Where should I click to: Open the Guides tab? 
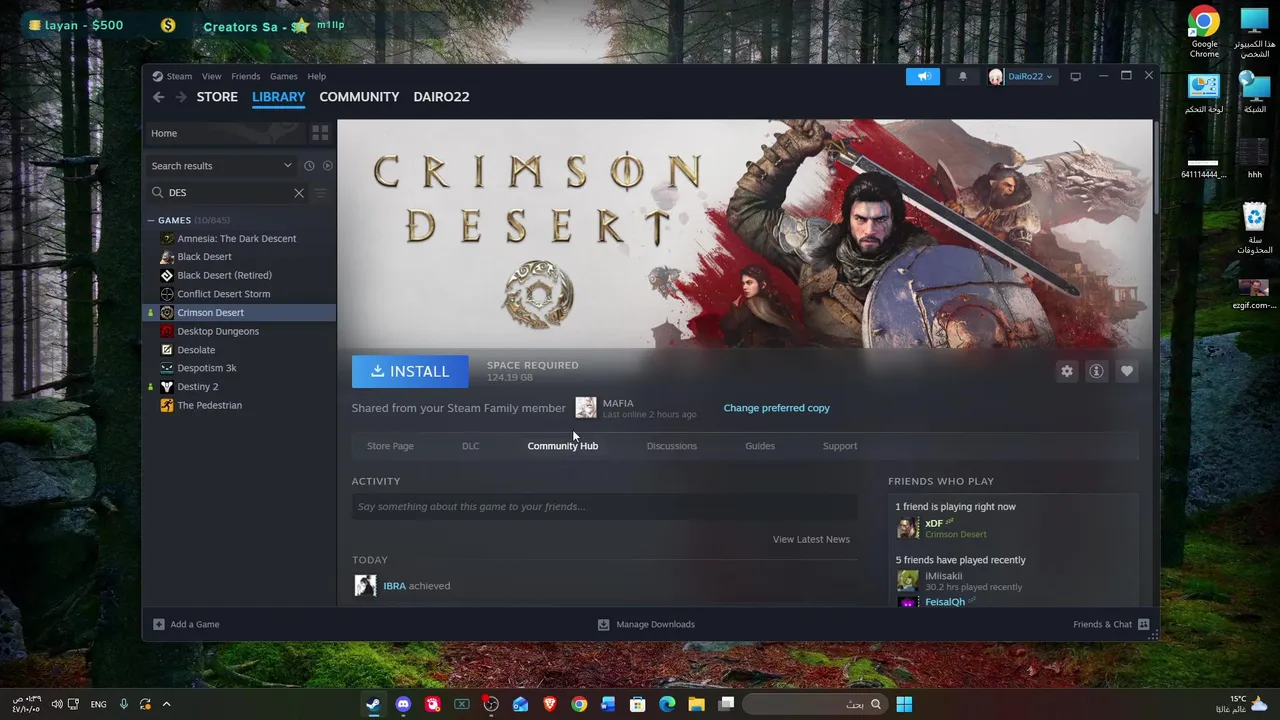point(760,446)
